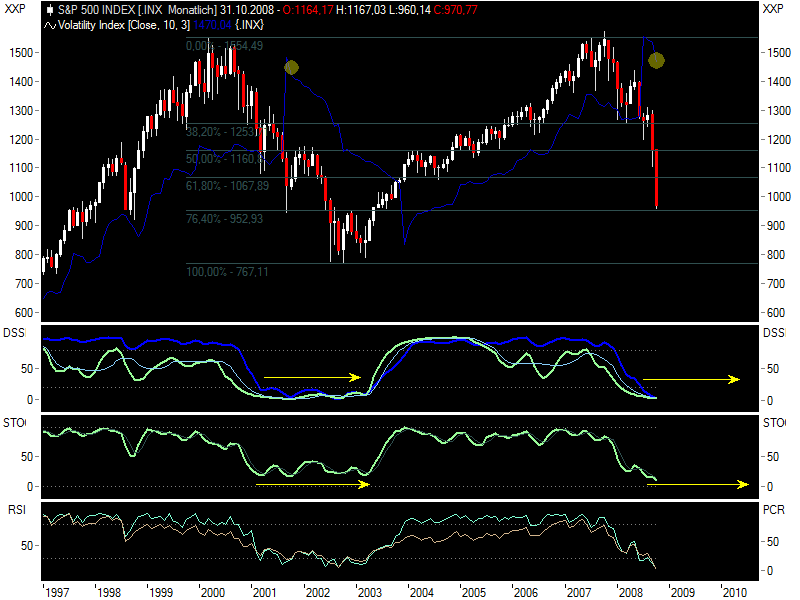Click the '2003' year on time axis
This screenshot has height=600, width=800.
point(369,592)
